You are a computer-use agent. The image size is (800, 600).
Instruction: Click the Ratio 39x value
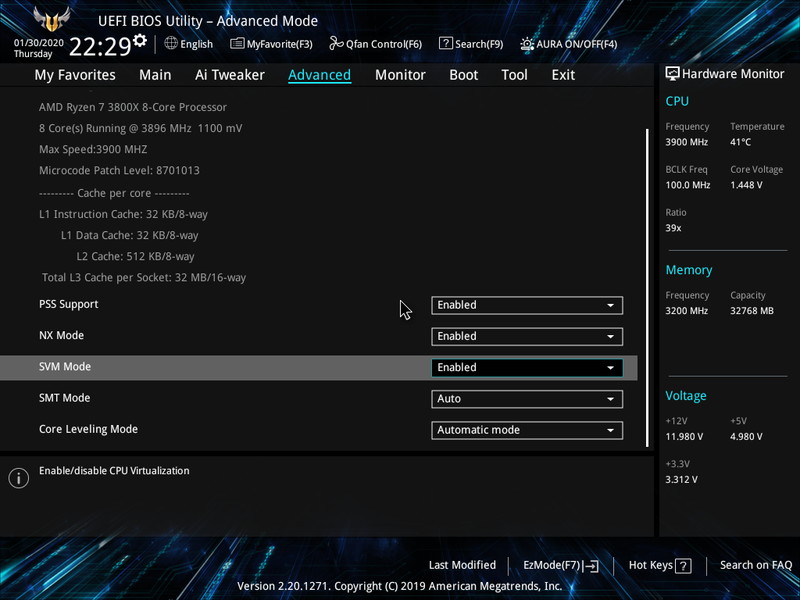[x=673, y=228]
